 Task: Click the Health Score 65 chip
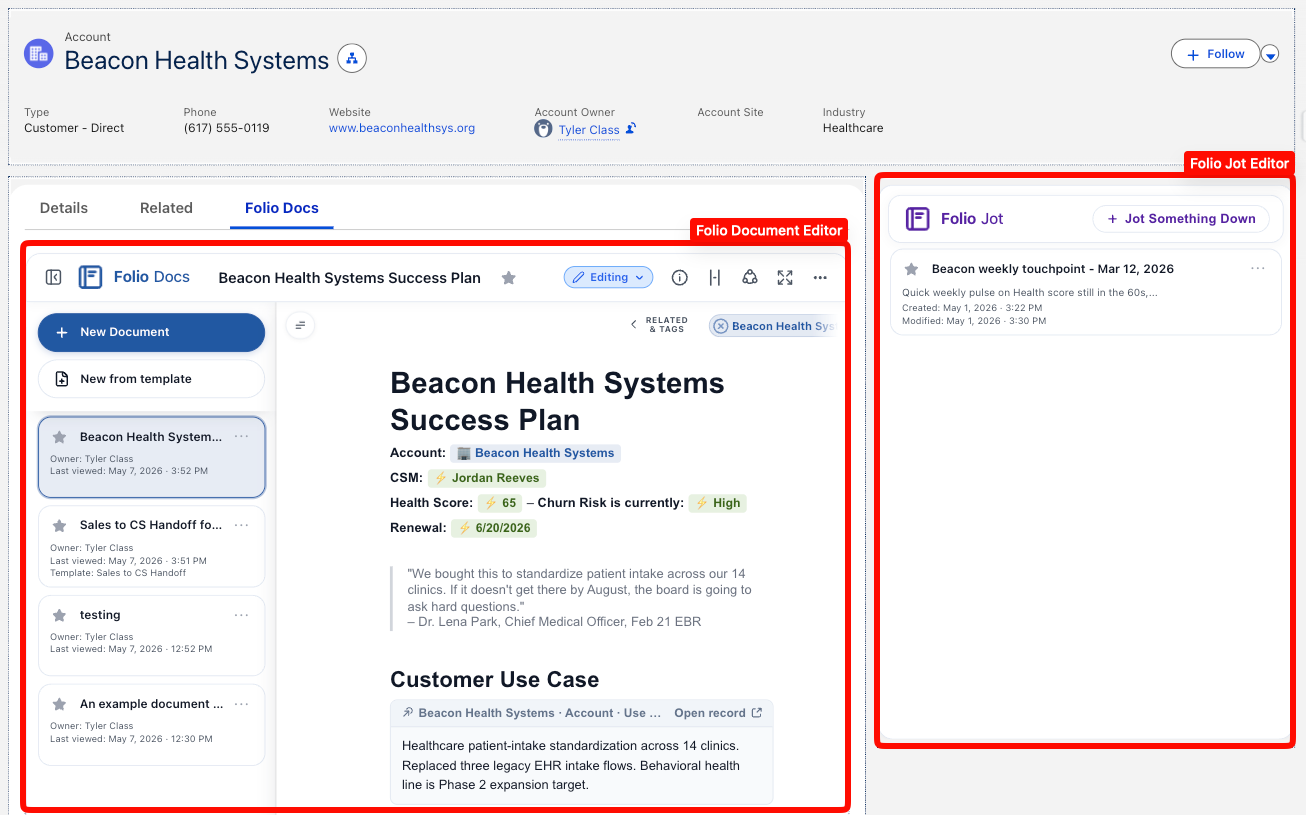pos(501,503)
